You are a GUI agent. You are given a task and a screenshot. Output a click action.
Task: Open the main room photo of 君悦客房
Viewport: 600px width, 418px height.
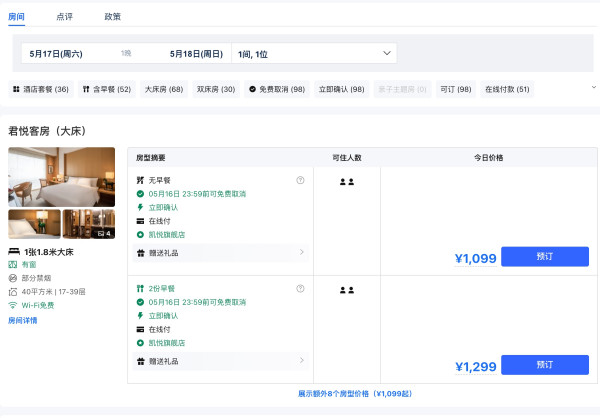click(x=62, y=177)
